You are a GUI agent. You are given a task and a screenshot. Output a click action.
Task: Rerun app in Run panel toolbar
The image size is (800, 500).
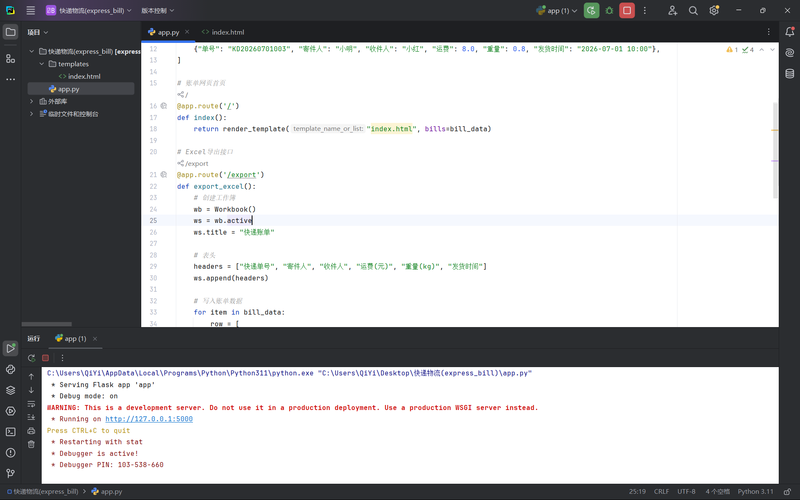pyautogui.click(x=32, y=358)
